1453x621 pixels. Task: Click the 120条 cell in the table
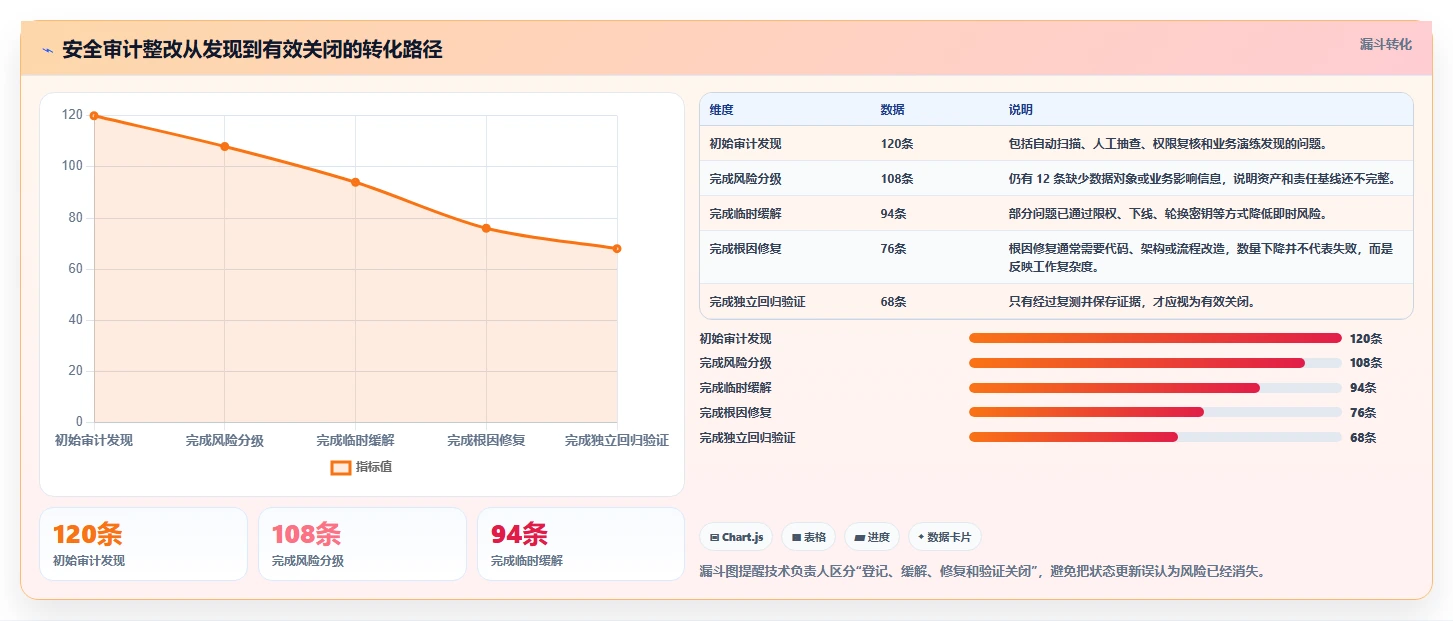897,144
